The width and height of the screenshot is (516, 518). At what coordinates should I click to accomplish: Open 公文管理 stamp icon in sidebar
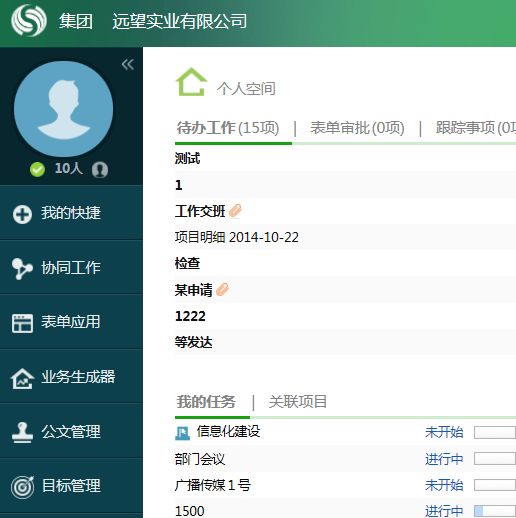22,432
